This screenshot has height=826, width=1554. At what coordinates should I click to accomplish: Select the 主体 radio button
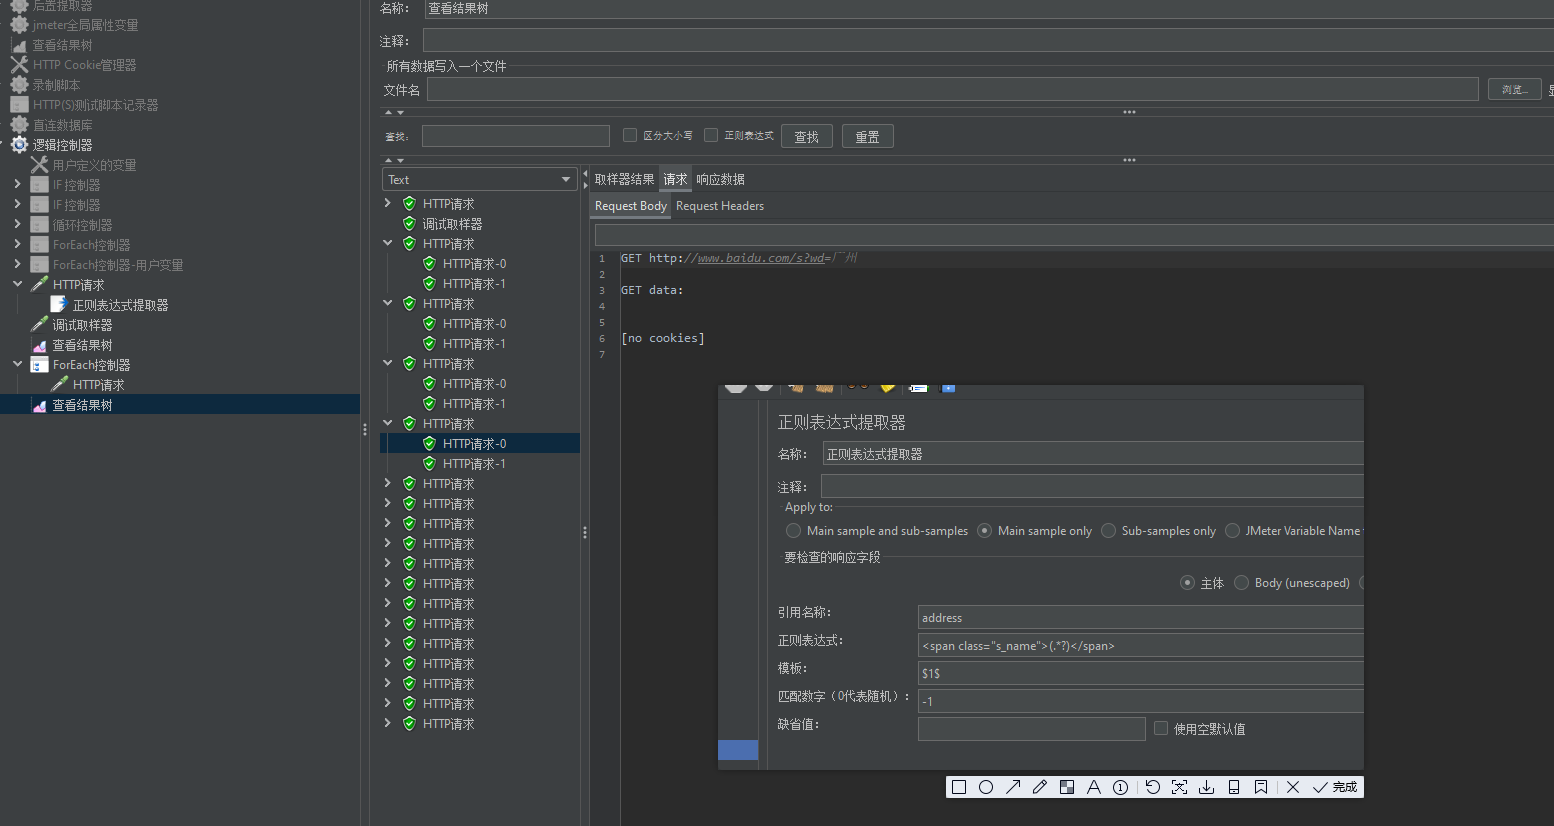point(1188,583)
